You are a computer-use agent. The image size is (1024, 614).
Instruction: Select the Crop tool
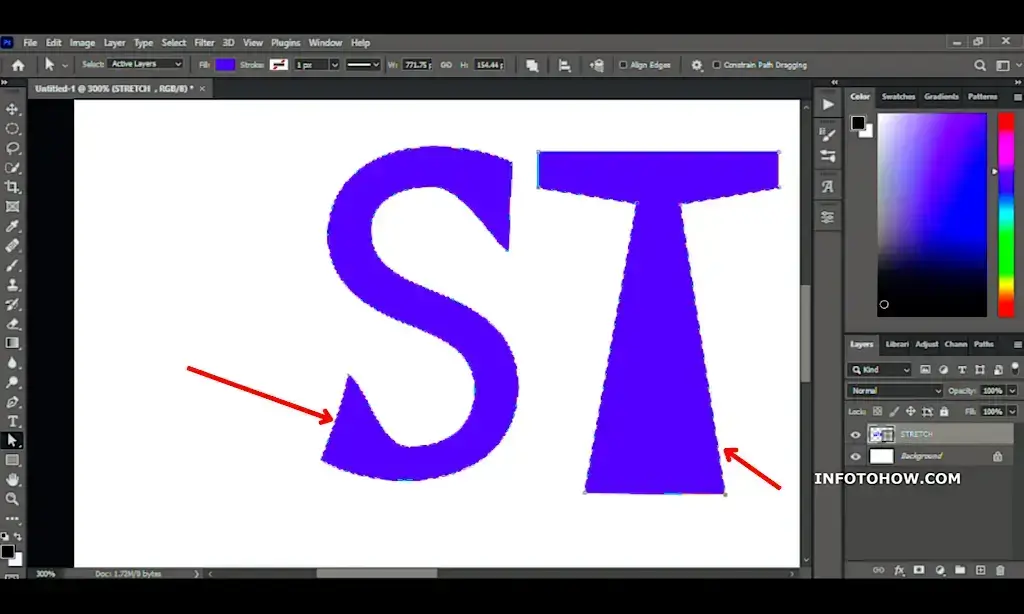(12, 187)
